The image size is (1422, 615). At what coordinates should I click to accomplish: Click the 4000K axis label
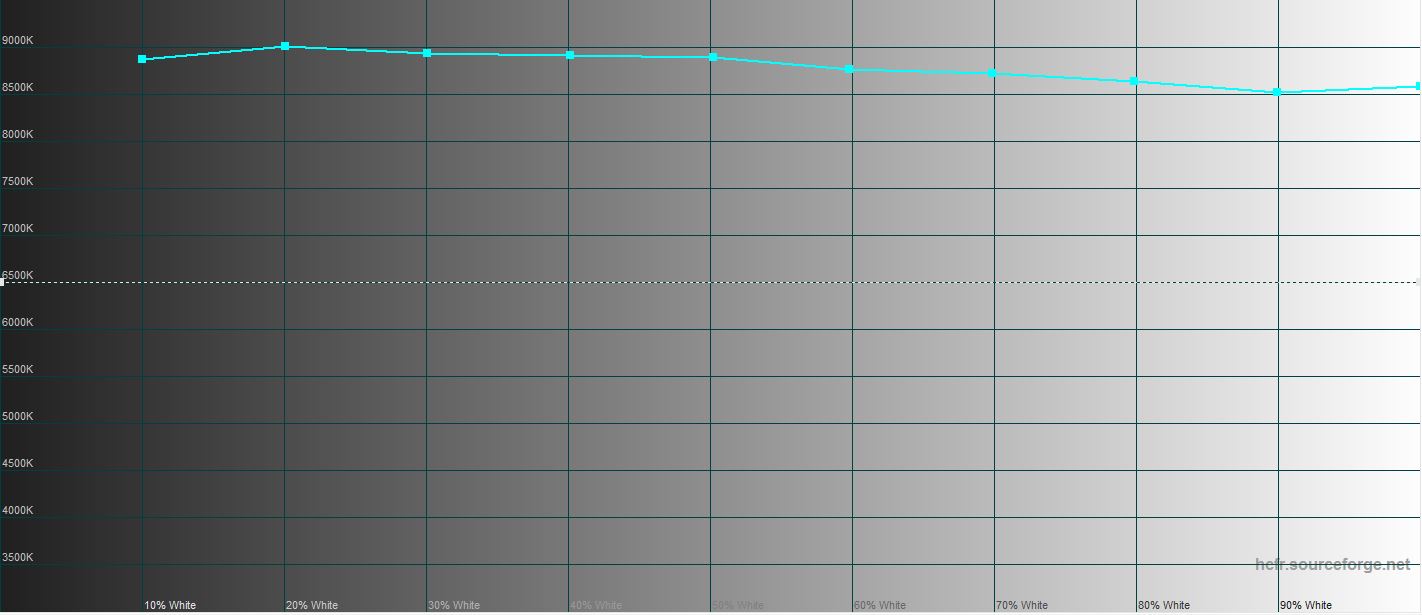coord(18,511)
